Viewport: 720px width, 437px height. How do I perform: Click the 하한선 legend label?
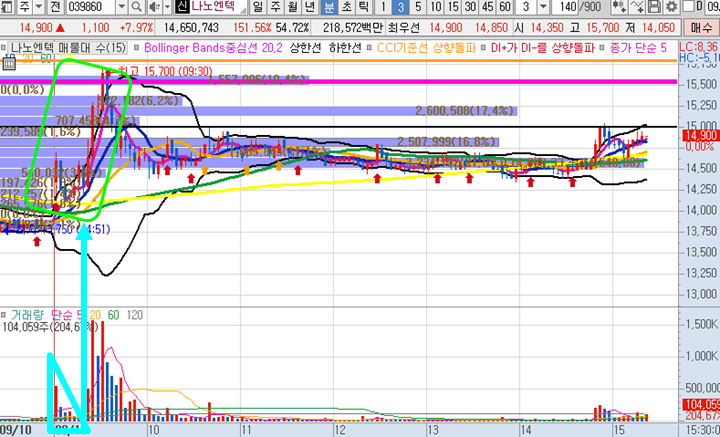coord(345,47)
